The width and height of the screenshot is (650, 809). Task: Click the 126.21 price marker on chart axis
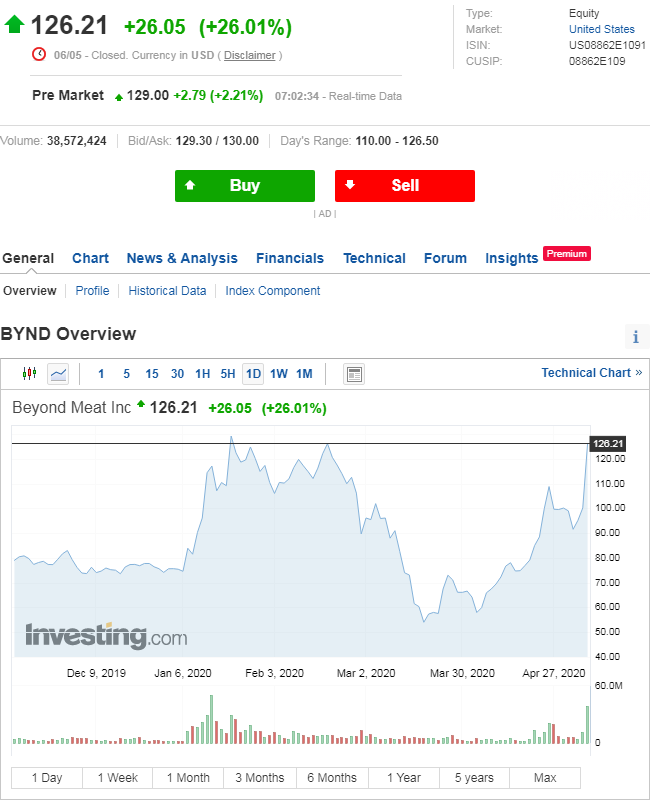click(x=608, y=443)
